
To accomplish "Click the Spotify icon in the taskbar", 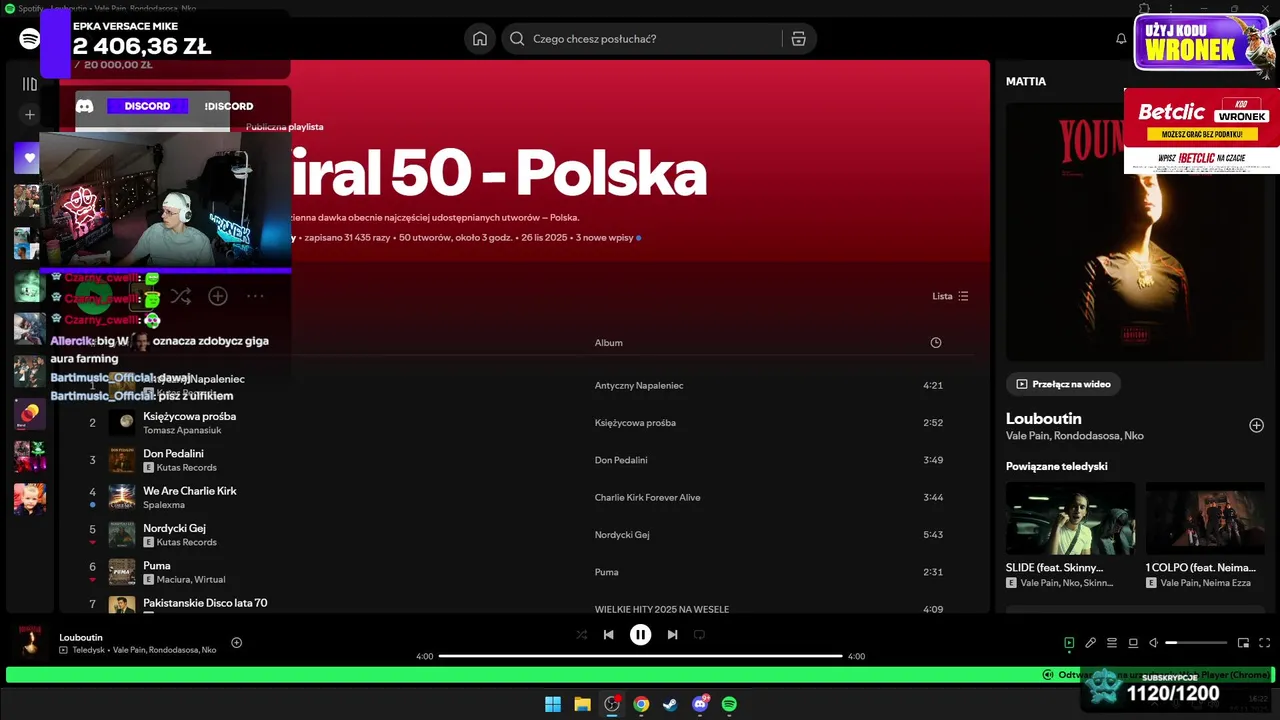I will 729,704.
